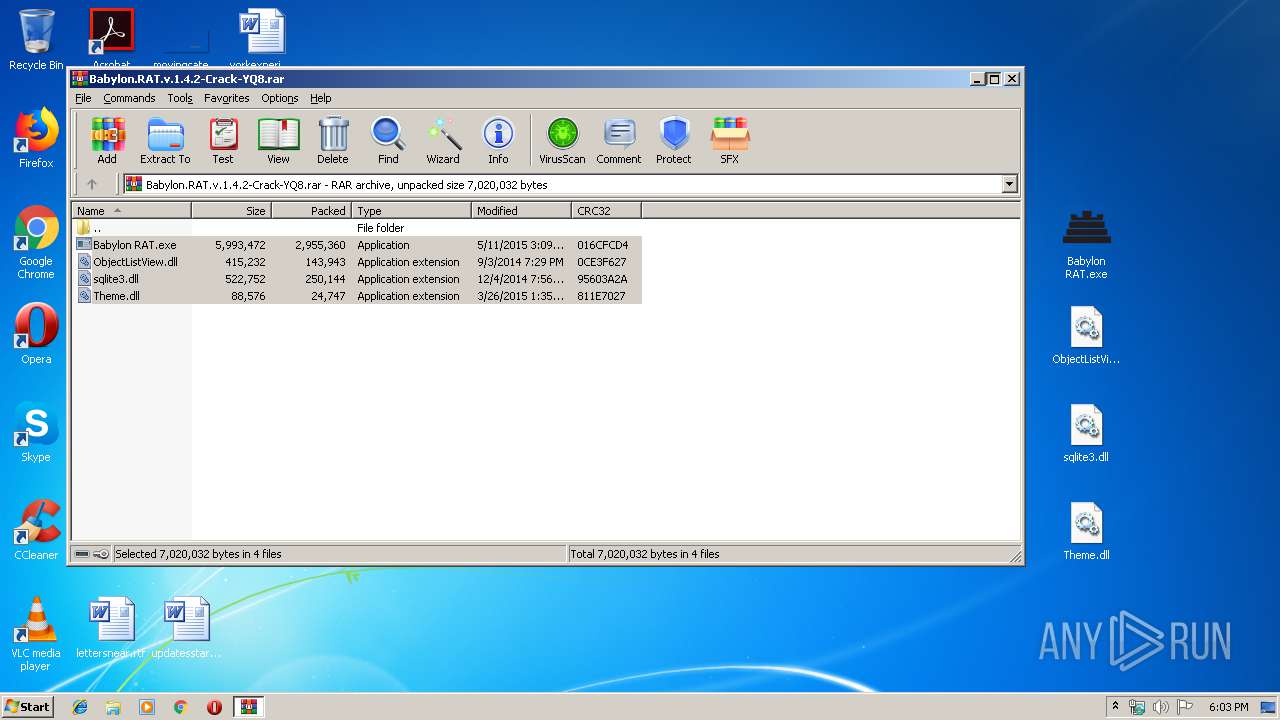Screen dimensions: 1280x720
Task: Open the Start menu
Action: pos(28,707)
